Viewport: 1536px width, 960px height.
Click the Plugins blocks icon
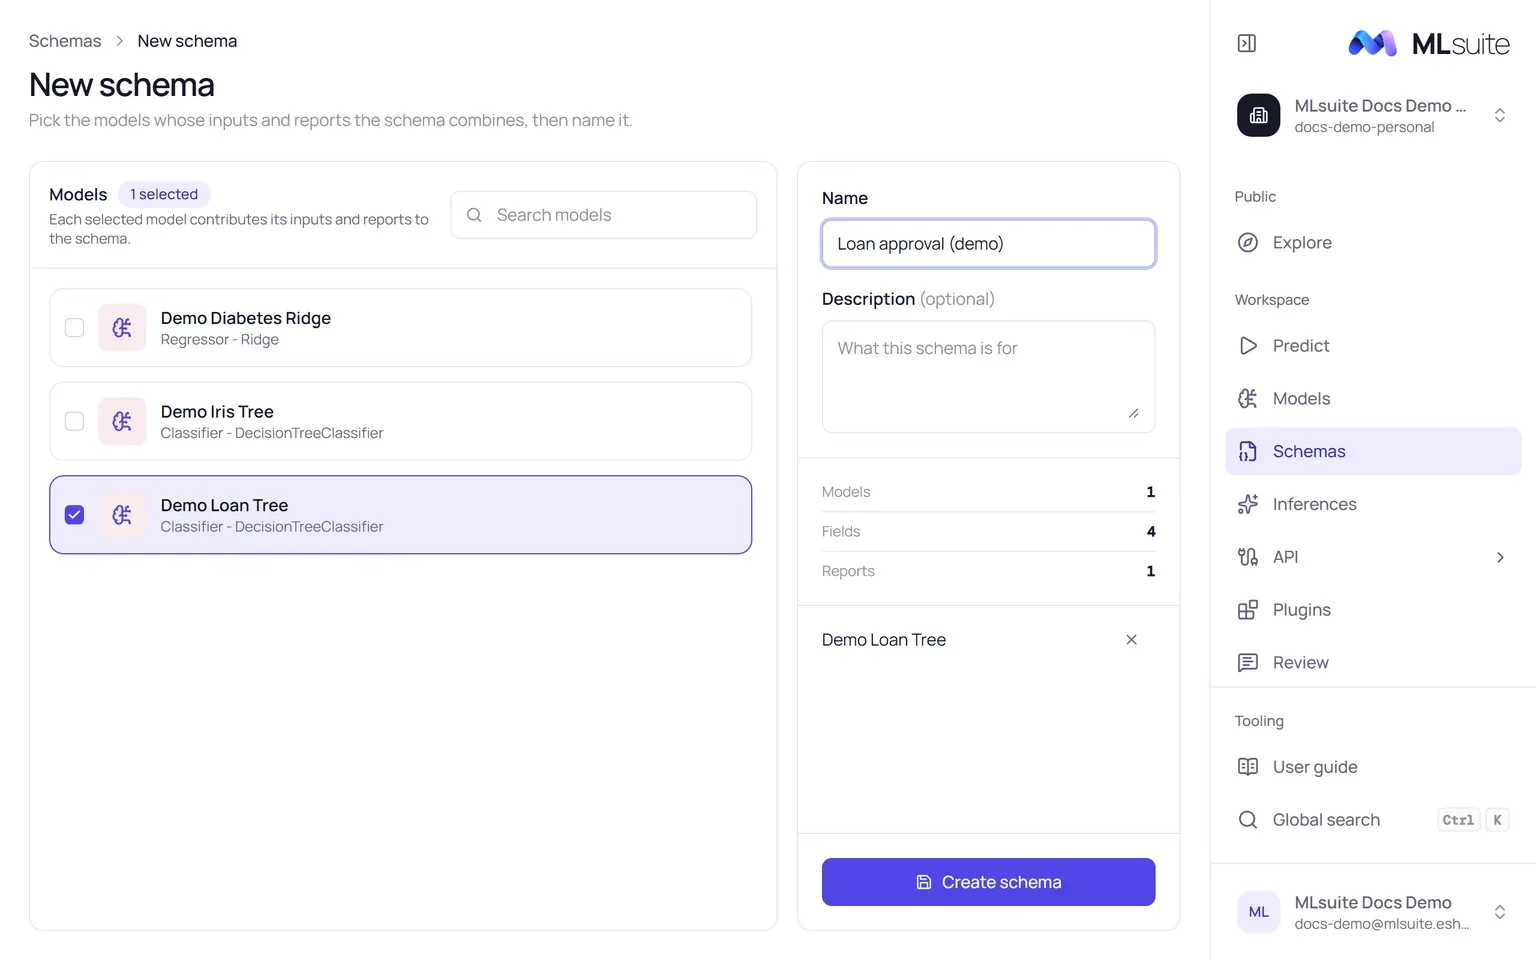(x=1248, y=610)
